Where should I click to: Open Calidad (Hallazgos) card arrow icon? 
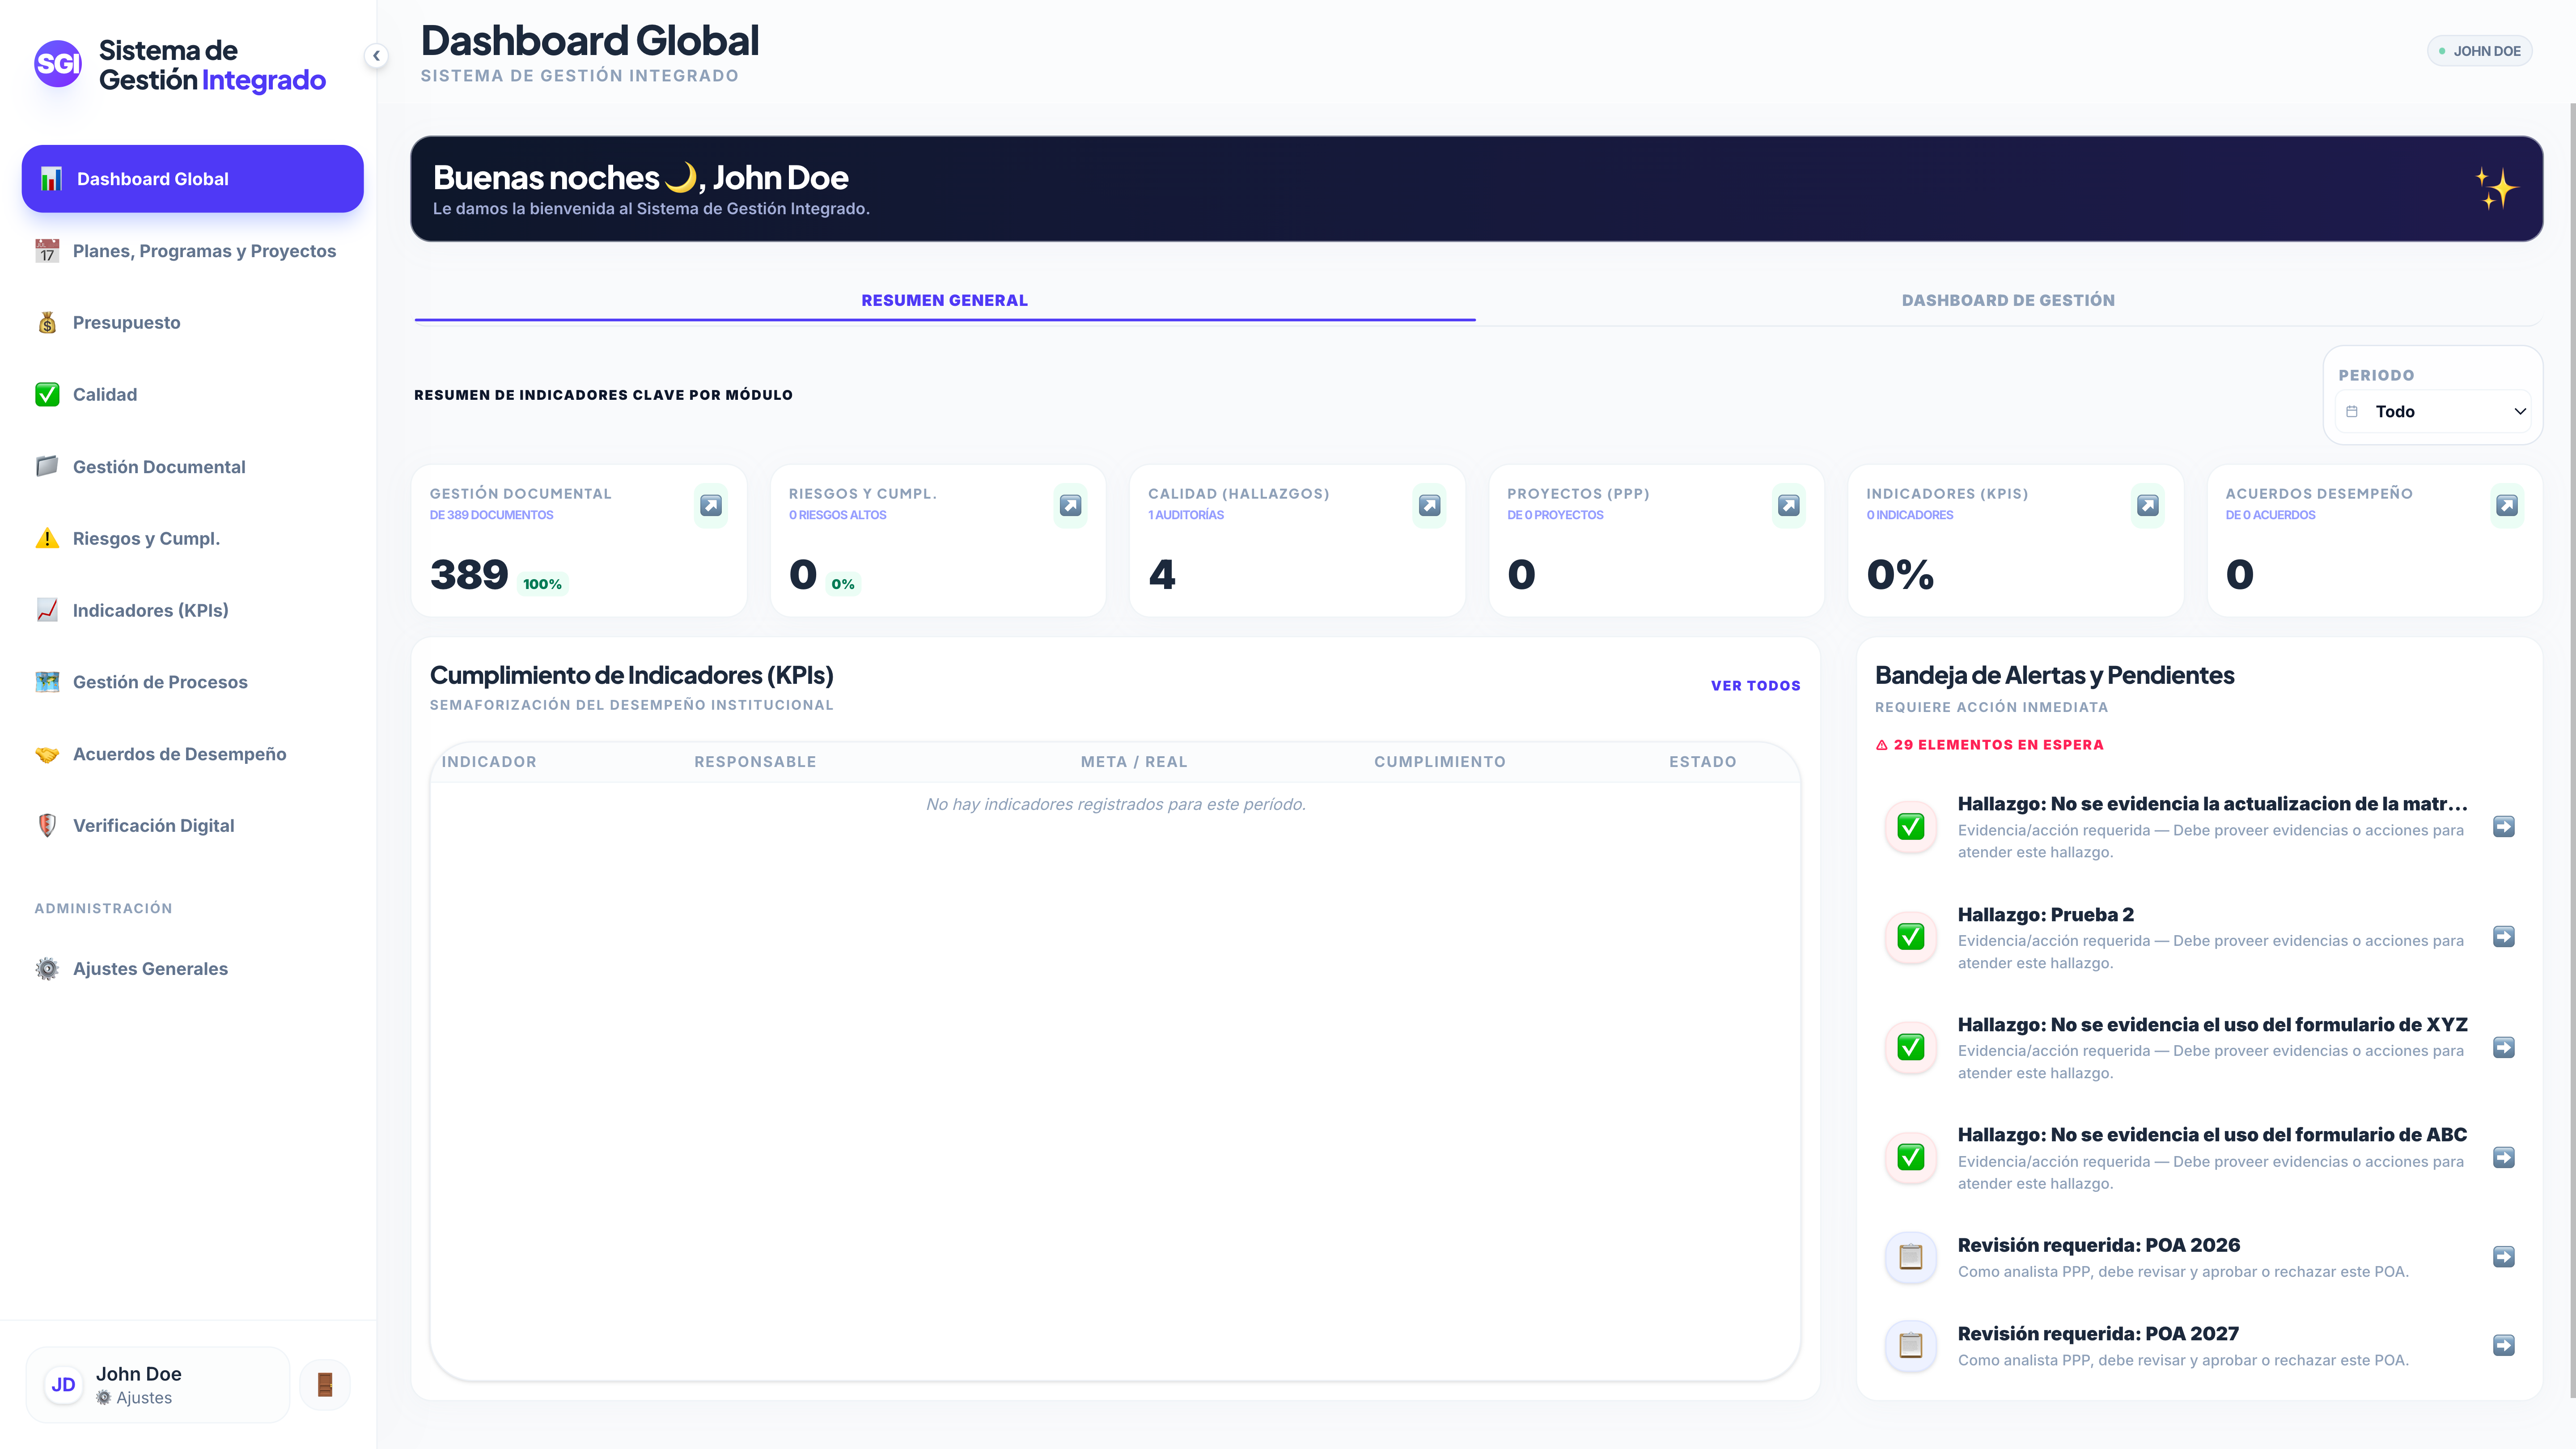[1429, 505]
